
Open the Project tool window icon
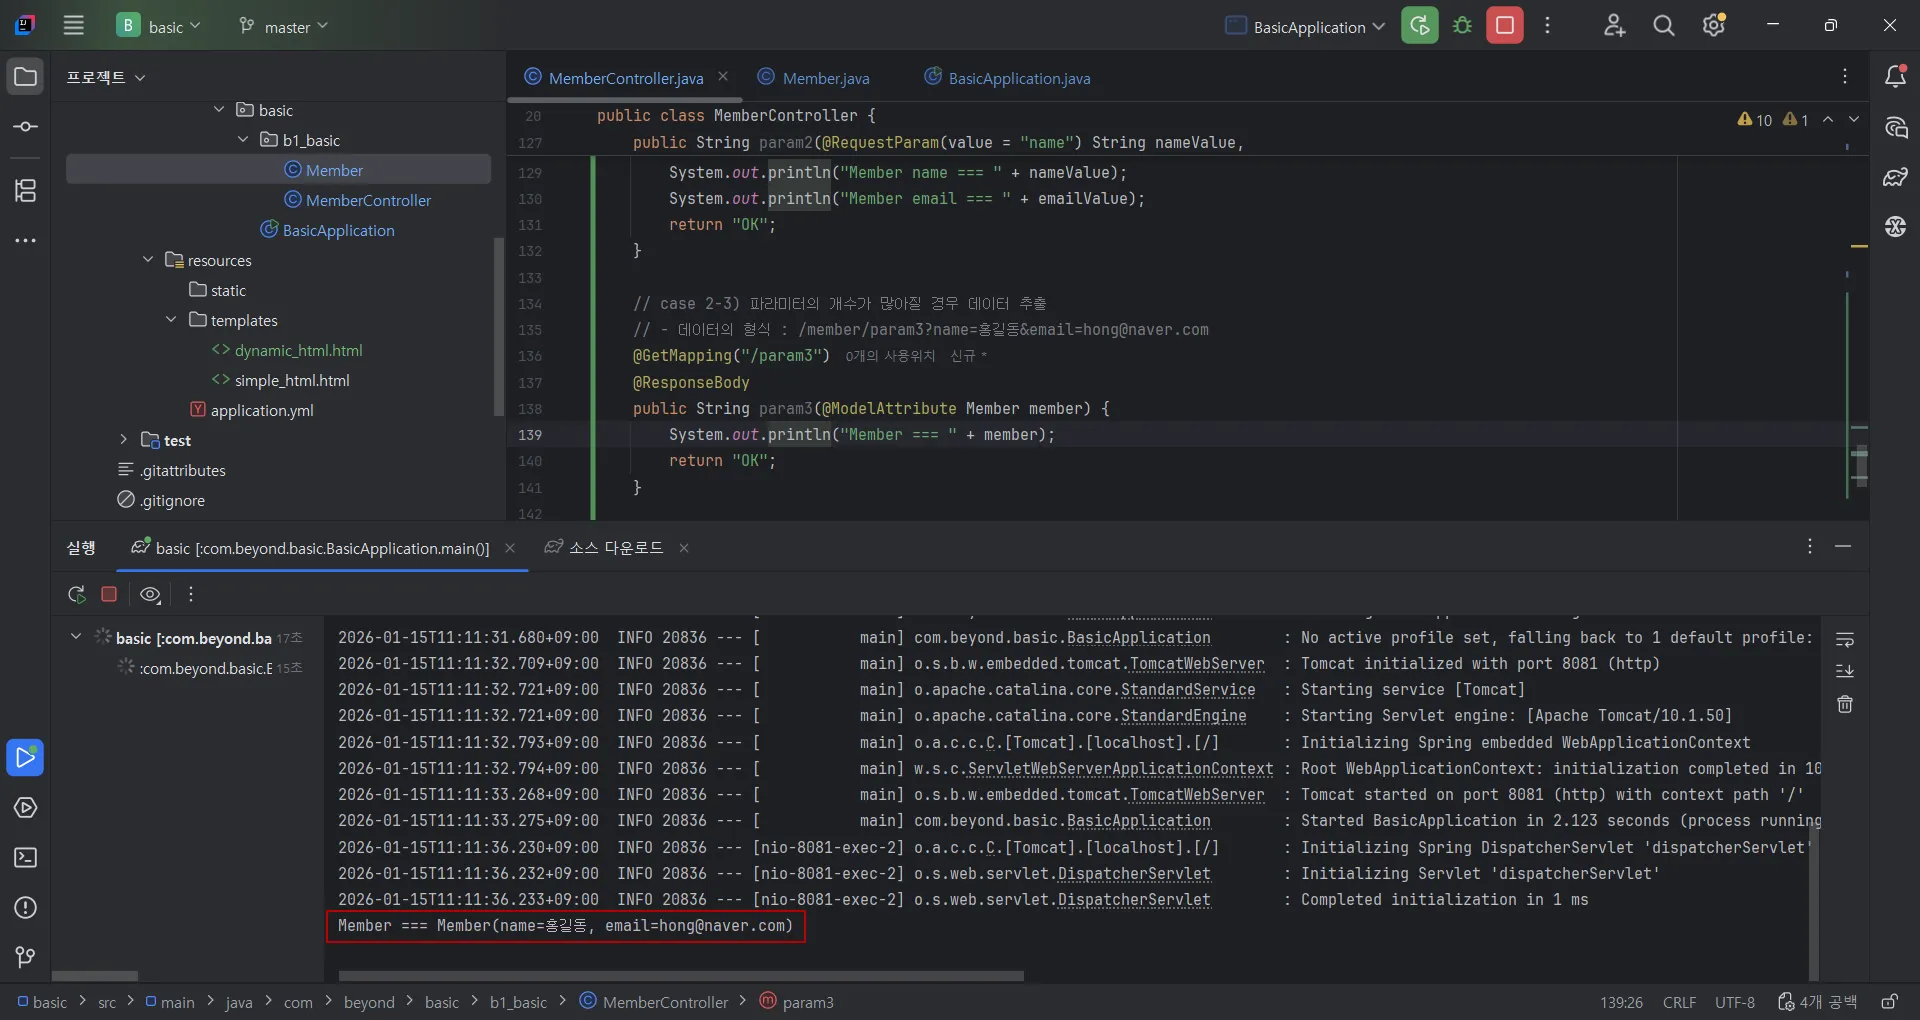(x=26, y=77)
